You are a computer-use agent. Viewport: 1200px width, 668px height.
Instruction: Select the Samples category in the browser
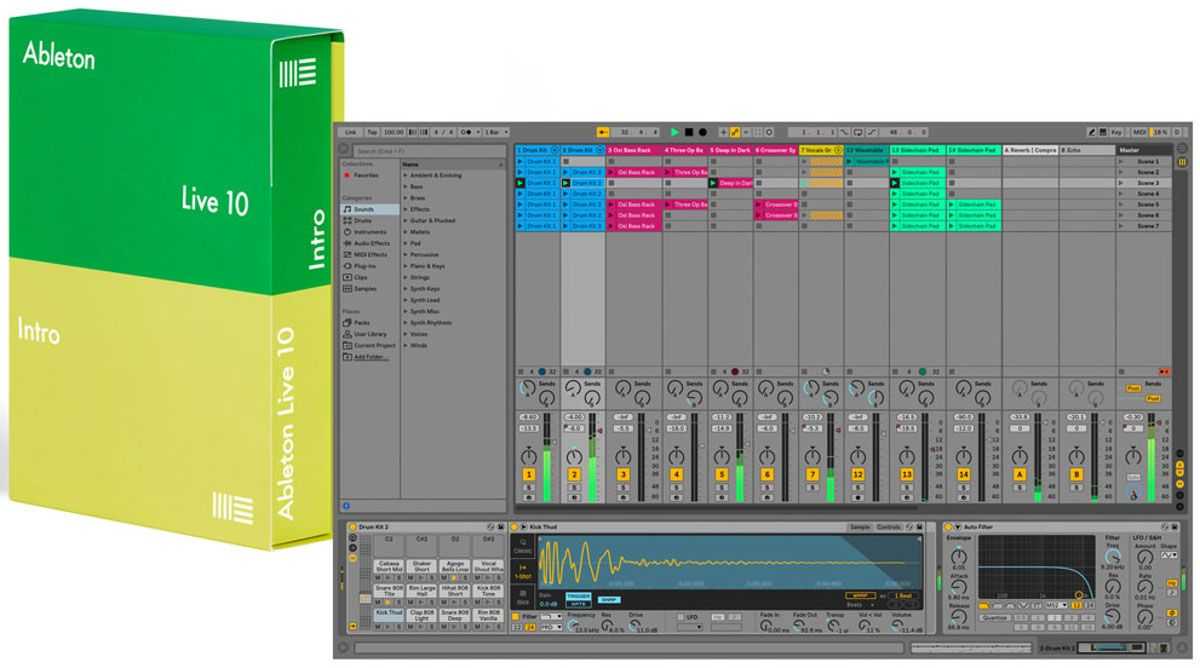tap(365, 289)
